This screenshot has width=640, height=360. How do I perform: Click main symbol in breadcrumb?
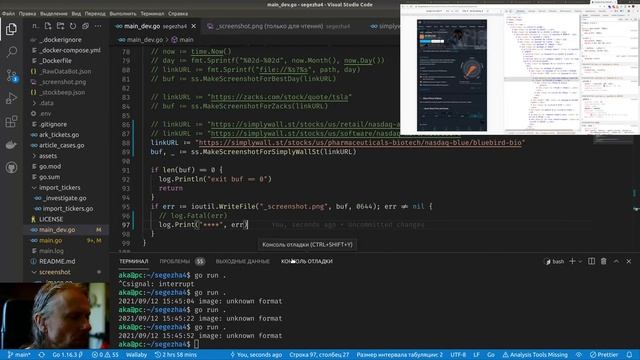pyautogui.click(x=186, y=40)
